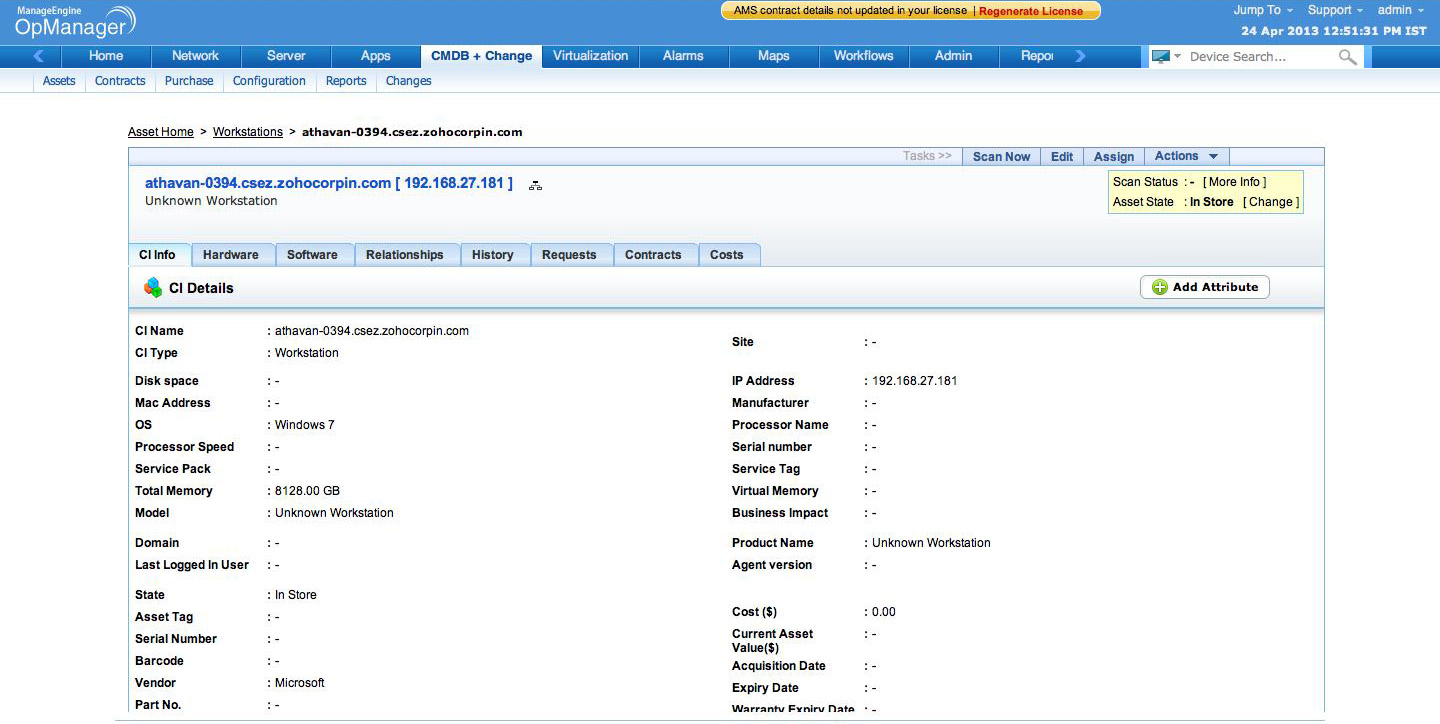Click the Scan Now button
The width and height of the screenshot is (1440, 724).
click(1001, 157)
